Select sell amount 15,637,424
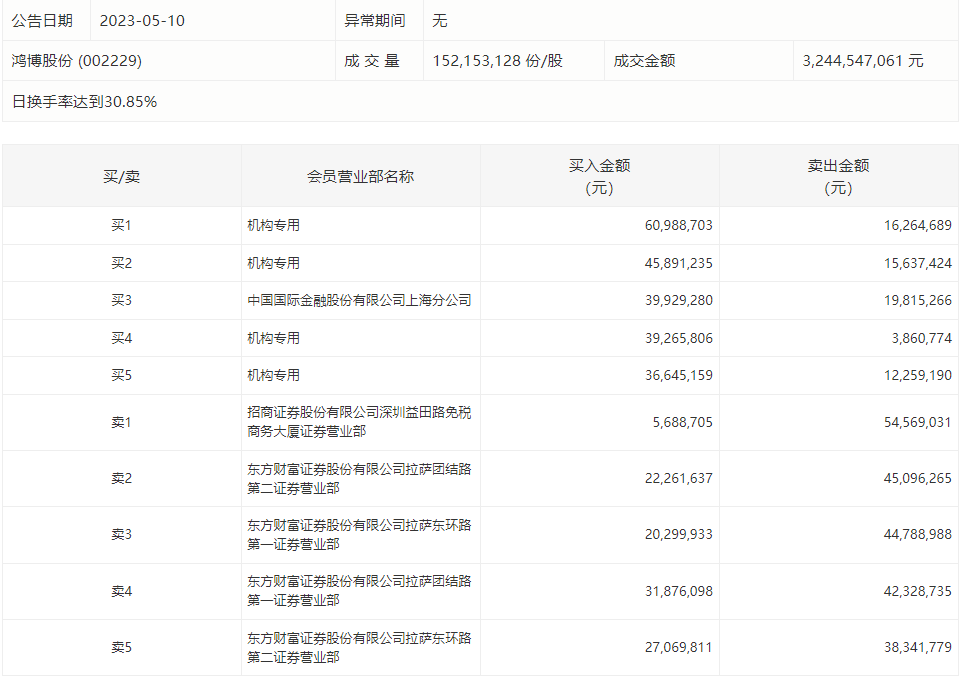The image size is (961, 681). (917, 264)
